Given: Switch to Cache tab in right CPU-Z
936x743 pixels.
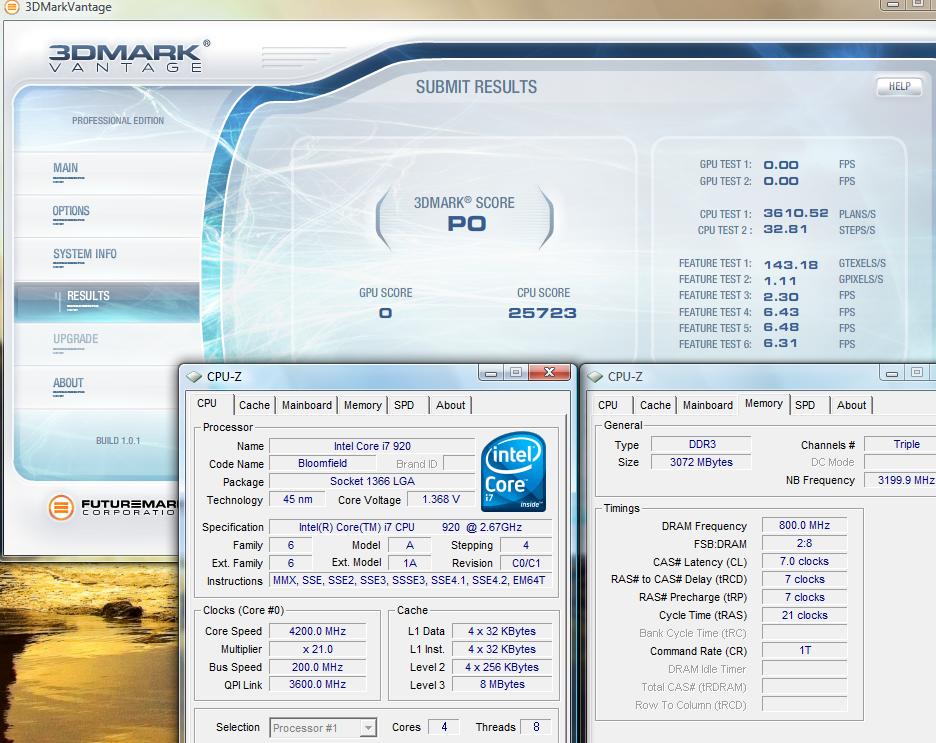Looking at the screenshot, I should pyautogui.click(x=655, y=405).
